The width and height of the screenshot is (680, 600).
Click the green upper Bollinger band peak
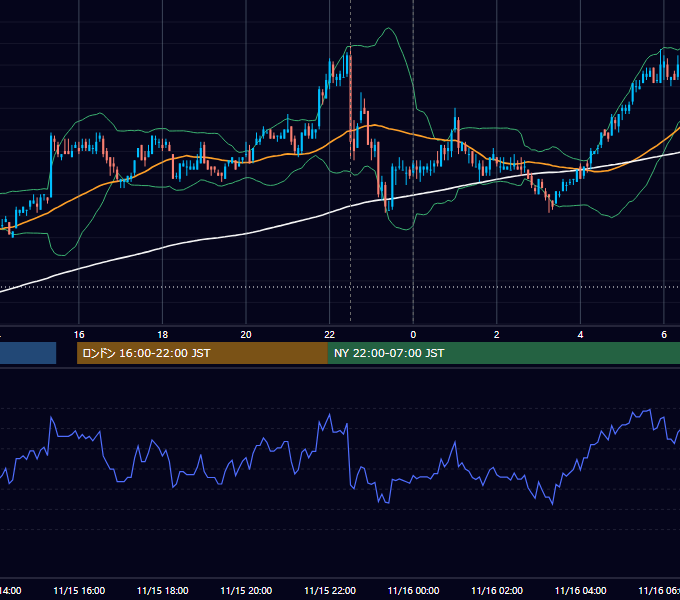pyautogui.click(x=388, y=29)
